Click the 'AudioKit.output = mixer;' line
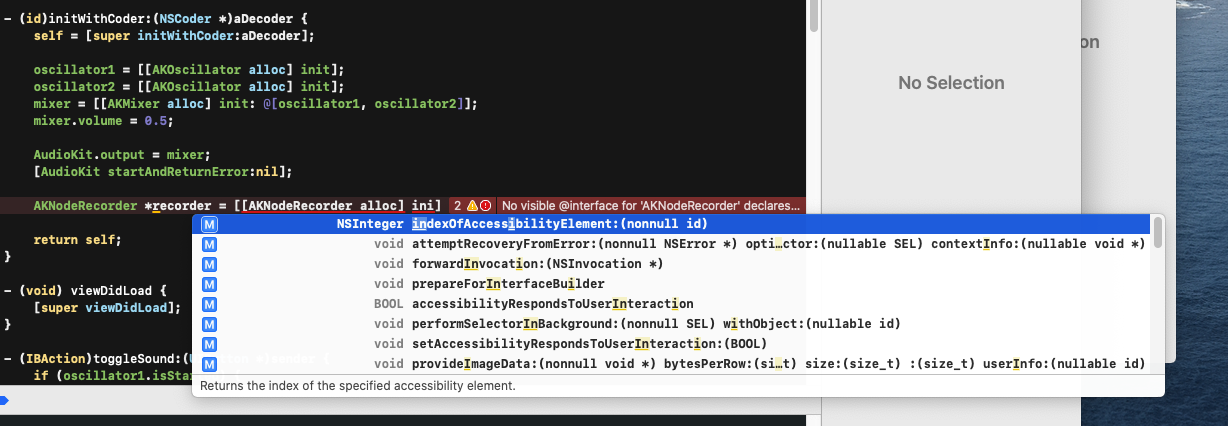This screenshot has height=426, width=1228. click(x=121, y=155)
